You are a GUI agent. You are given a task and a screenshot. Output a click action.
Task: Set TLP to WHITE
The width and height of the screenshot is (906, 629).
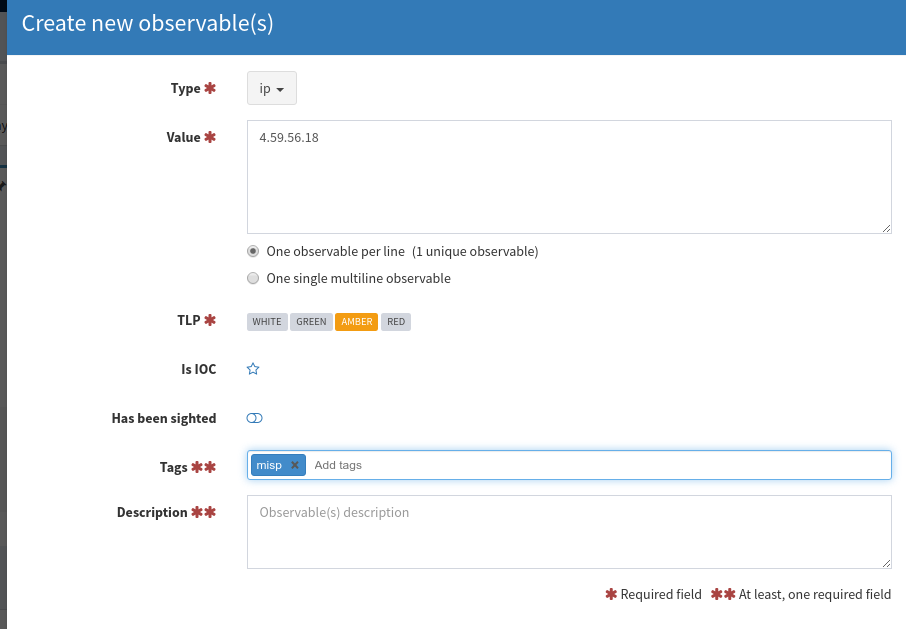pyautogui.click(x=266, y=321)
